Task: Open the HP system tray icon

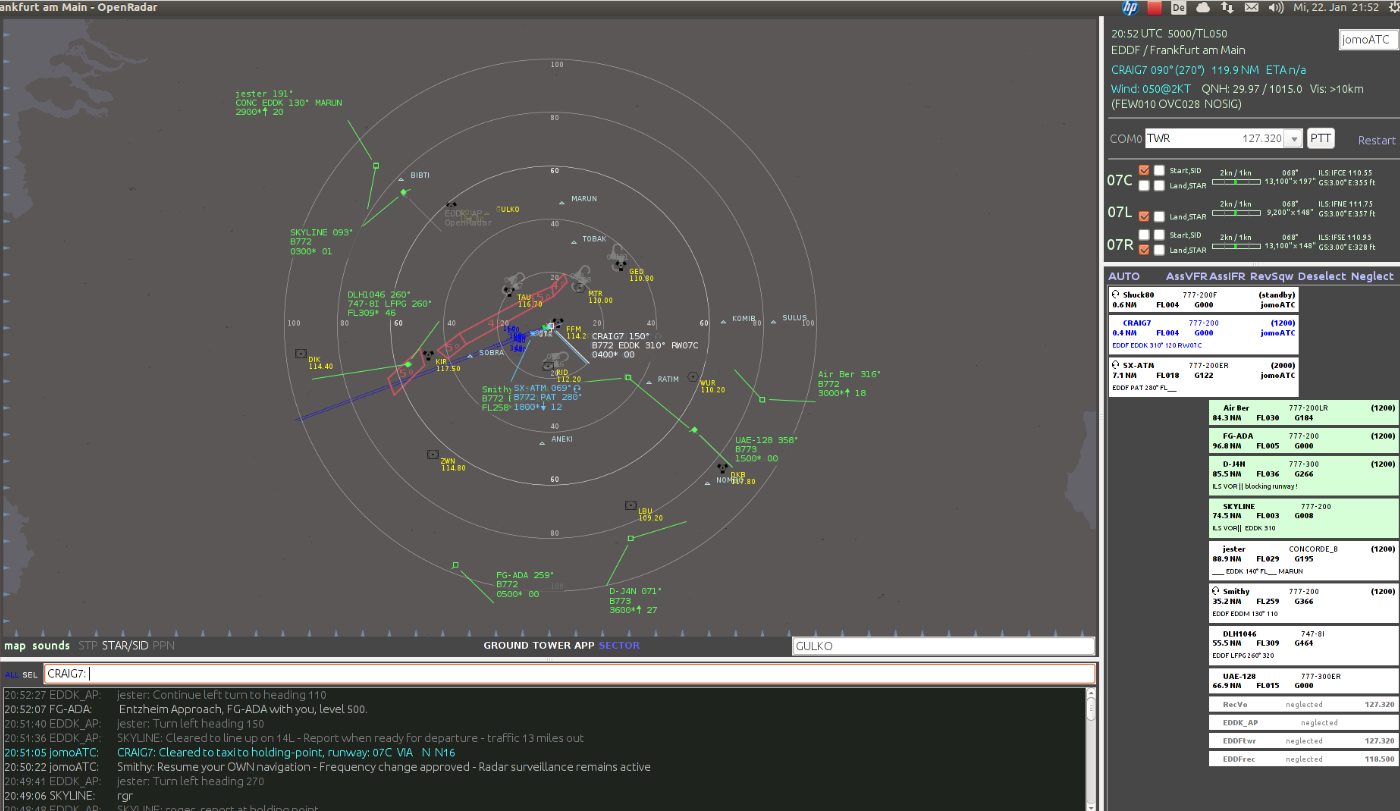Action: [x=1130, y=7]
